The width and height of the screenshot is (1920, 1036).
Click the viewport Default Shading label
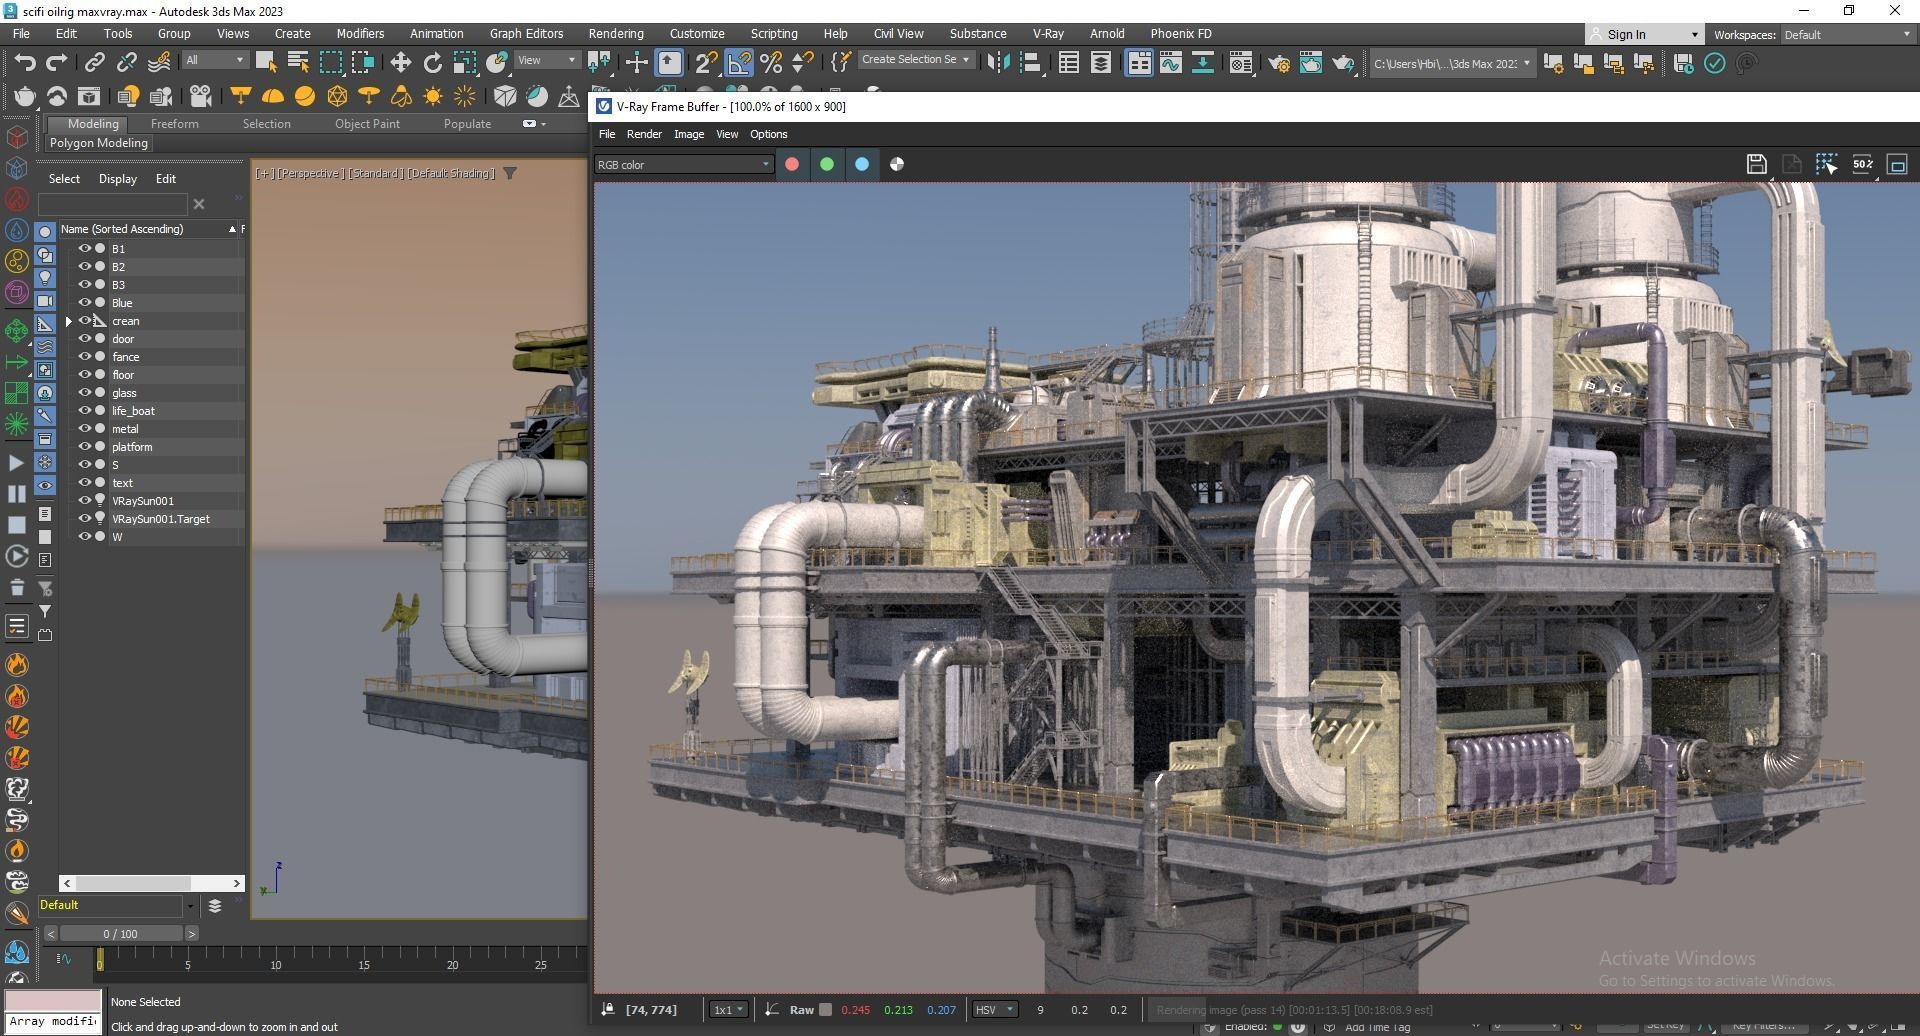(x=451, y=174)
